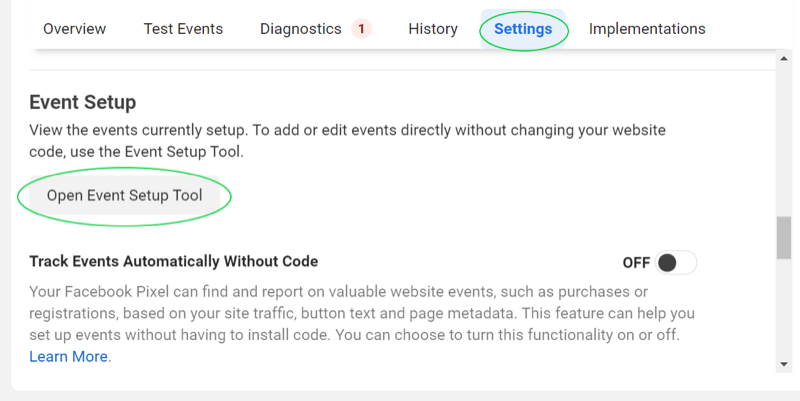Open the History tab

pyautogui.click(x=433, y=29)
